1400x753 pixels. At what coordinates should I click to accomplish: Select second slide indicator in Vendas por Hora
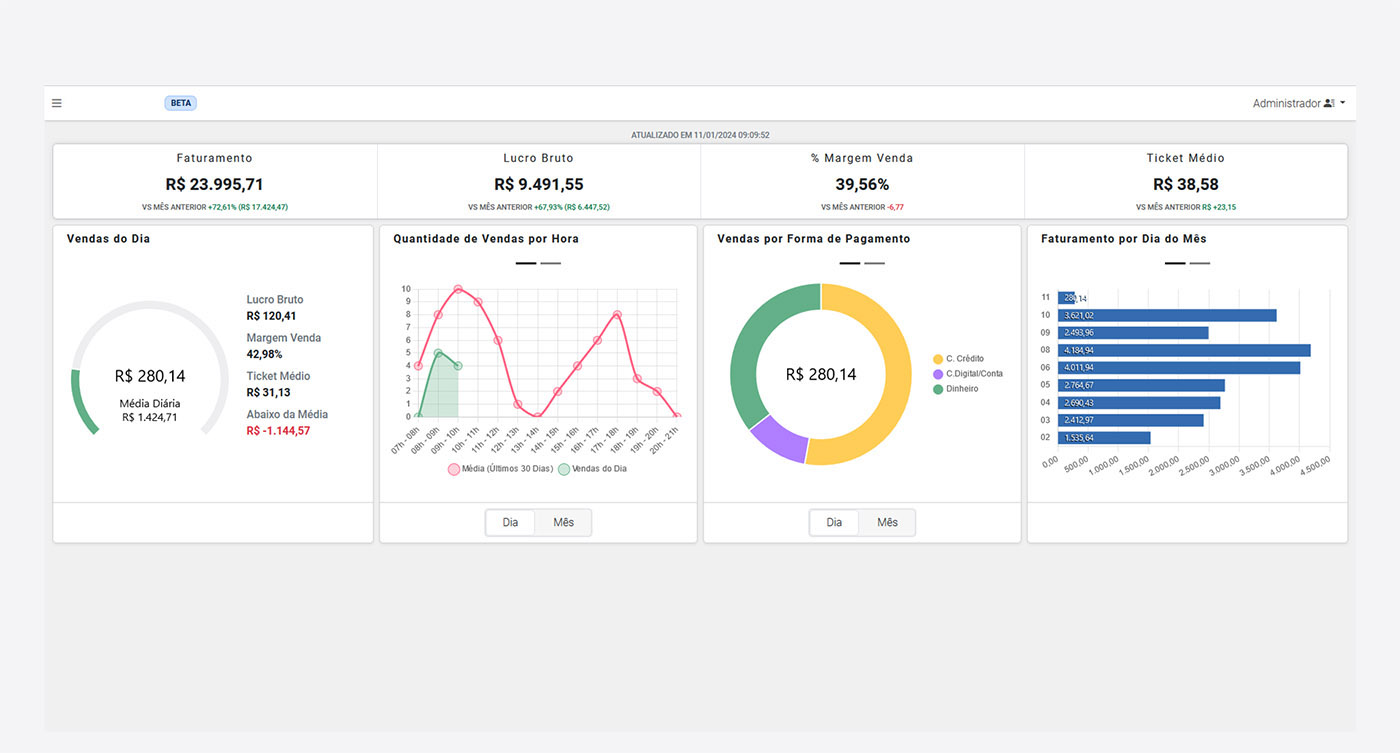click(551, 263)
